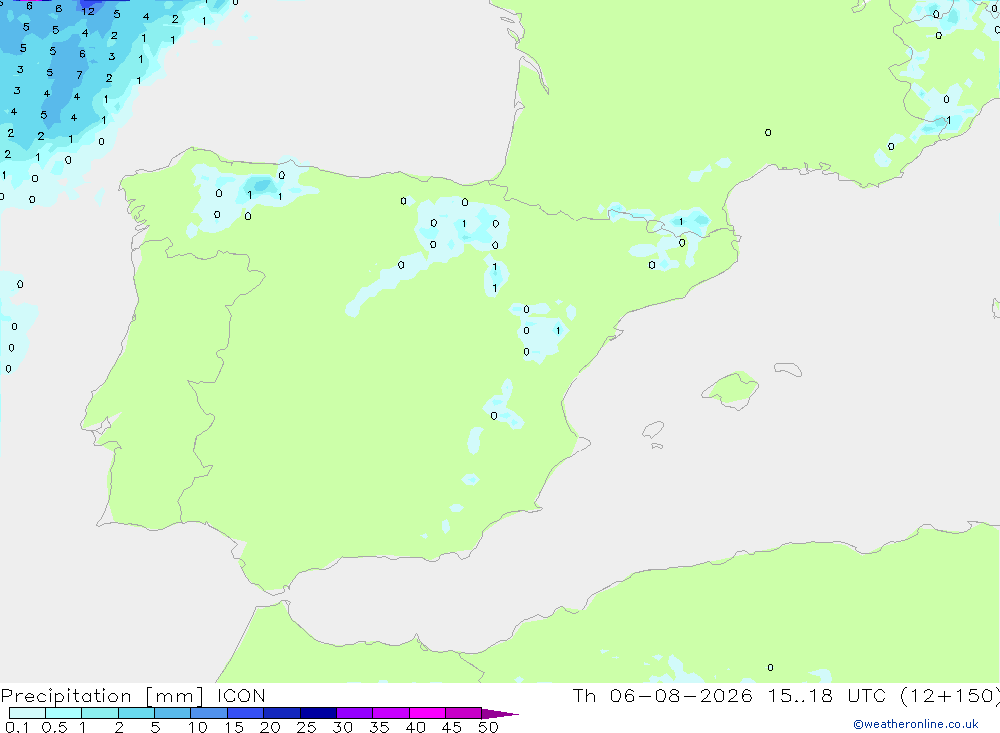Click the 'ICON' model name label
This screenshot has width=1000, height=733.
(x=241, y=696)
